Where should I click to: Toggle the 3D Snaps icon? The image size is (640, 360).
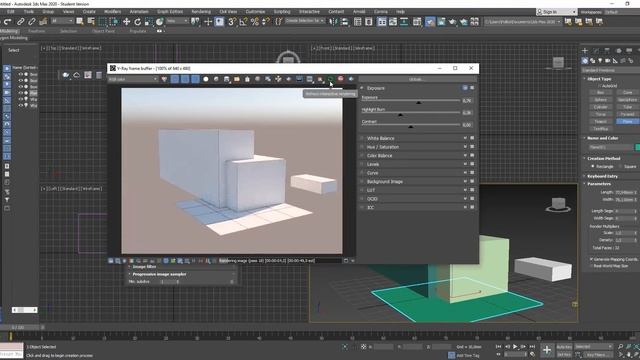(x=232, y=22)
